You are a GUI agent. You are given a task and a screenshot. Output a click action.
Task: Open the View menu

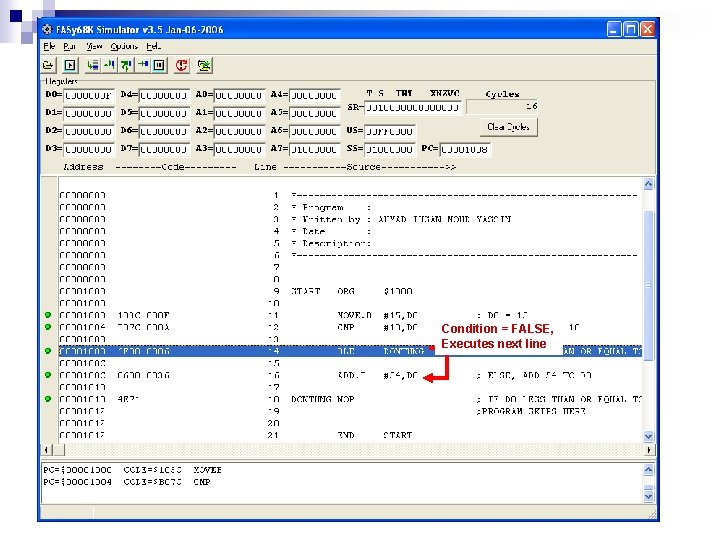pyautogui.click(x=94, y=46)
